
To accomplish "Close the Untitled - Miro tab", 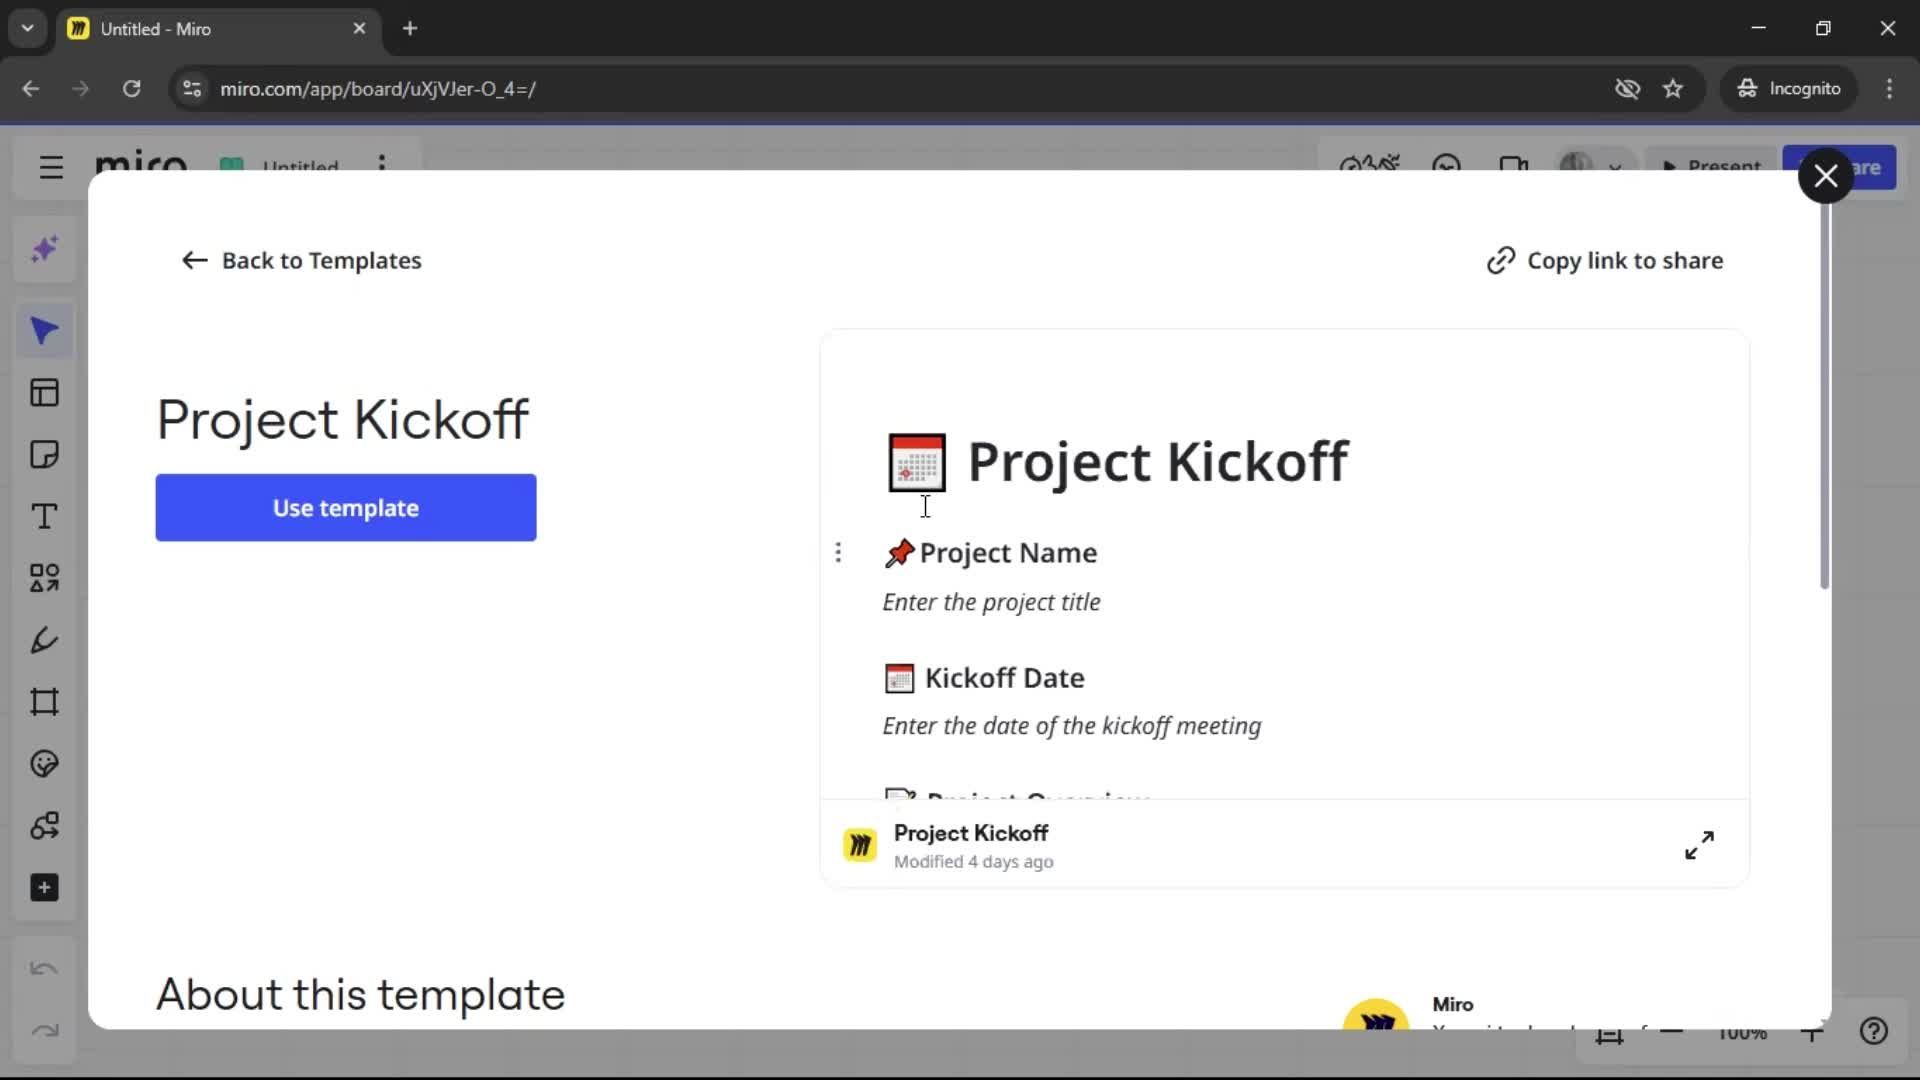I will point(359,28).
